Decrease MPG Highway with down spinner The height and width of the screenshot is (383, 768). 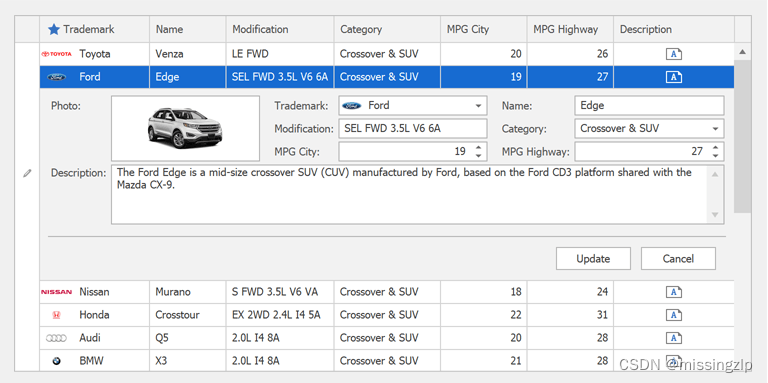pyautogui.click(x=716, y=156)
